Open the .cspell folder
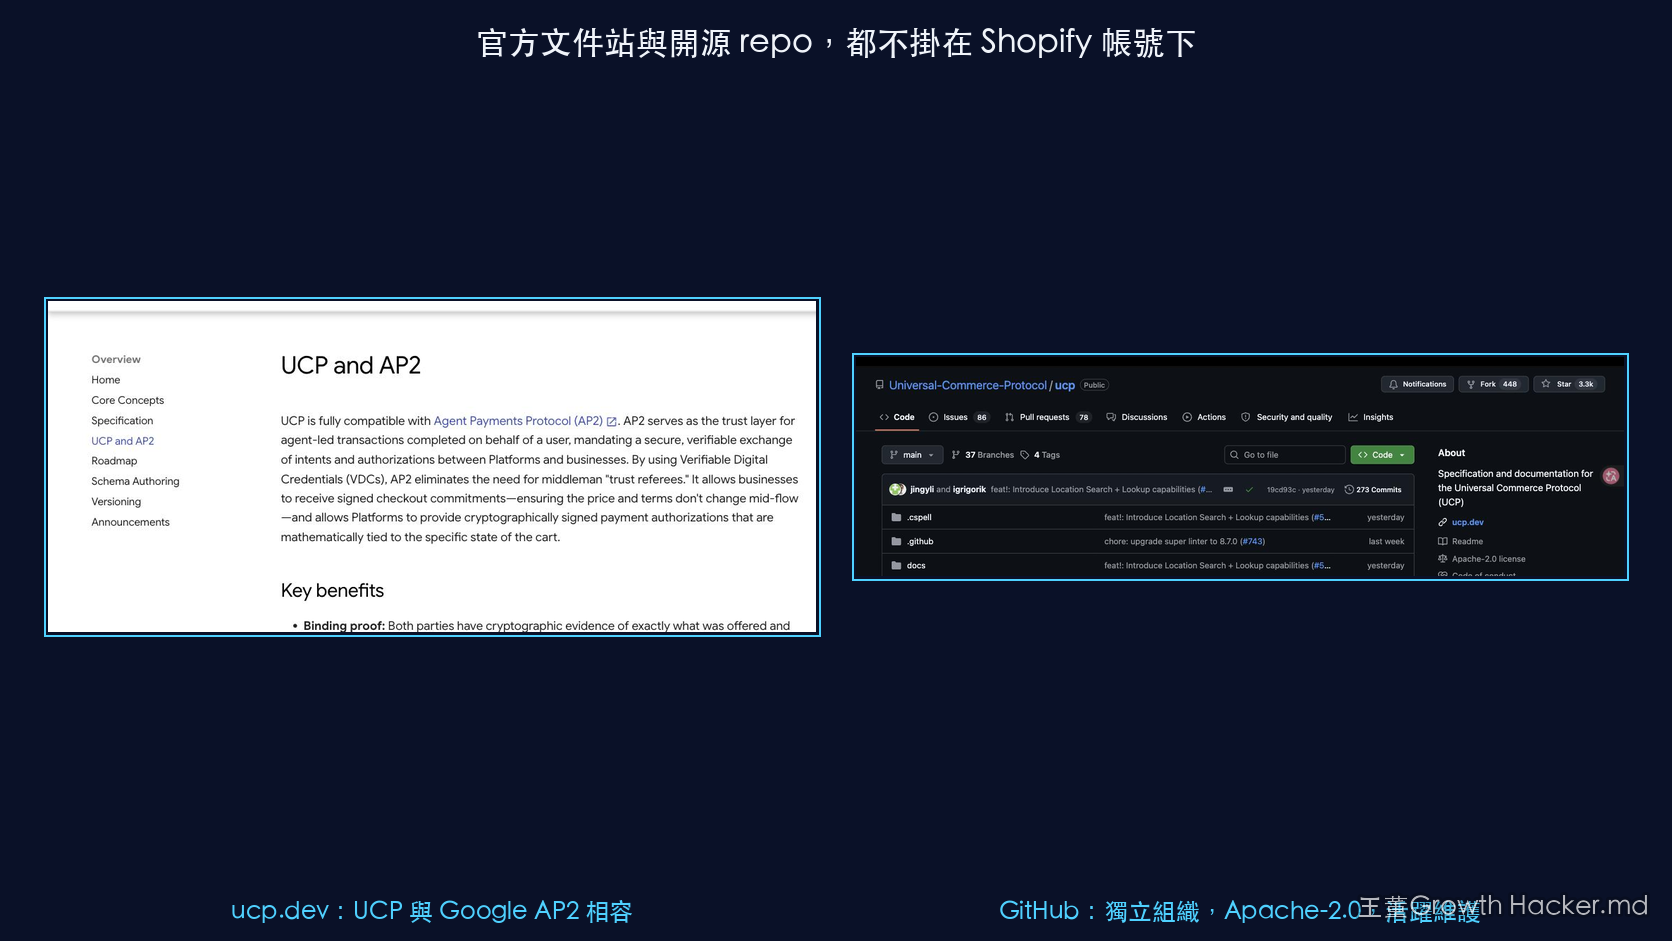Screen dimensions: 1672x941 tap(919, 518)
